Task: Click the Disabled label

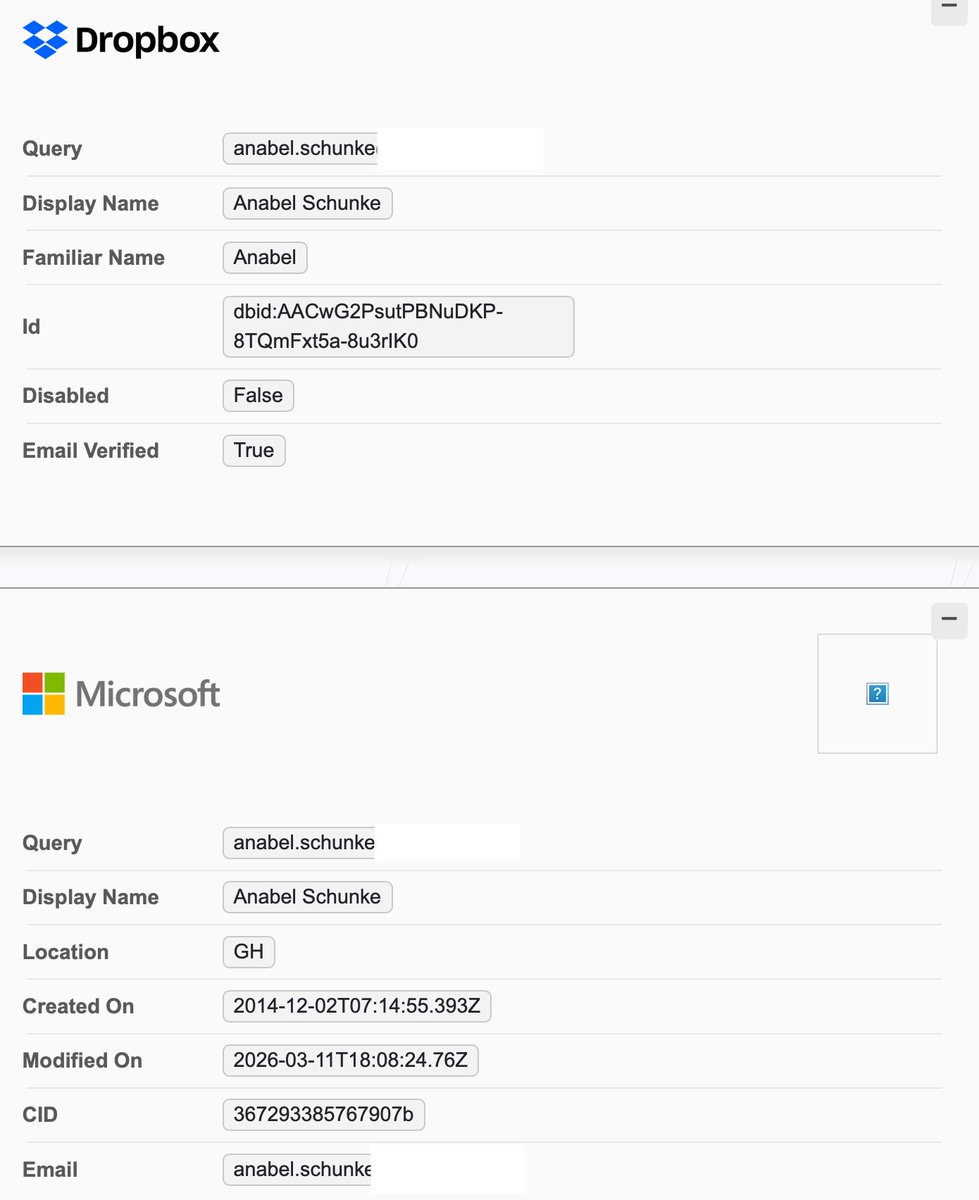Action: 65,395
